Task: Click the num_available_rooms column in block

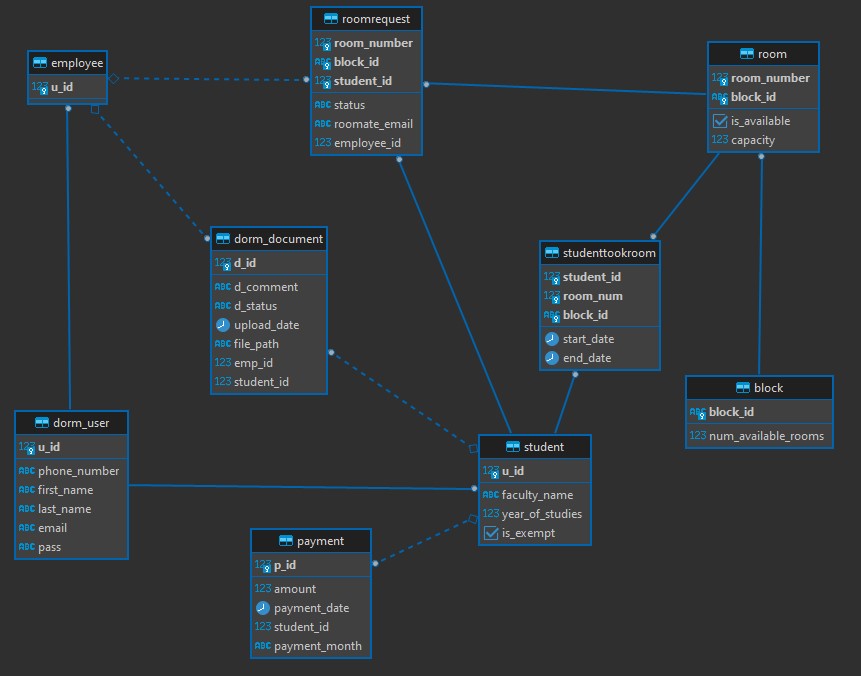Action: (x=766, y=435)
